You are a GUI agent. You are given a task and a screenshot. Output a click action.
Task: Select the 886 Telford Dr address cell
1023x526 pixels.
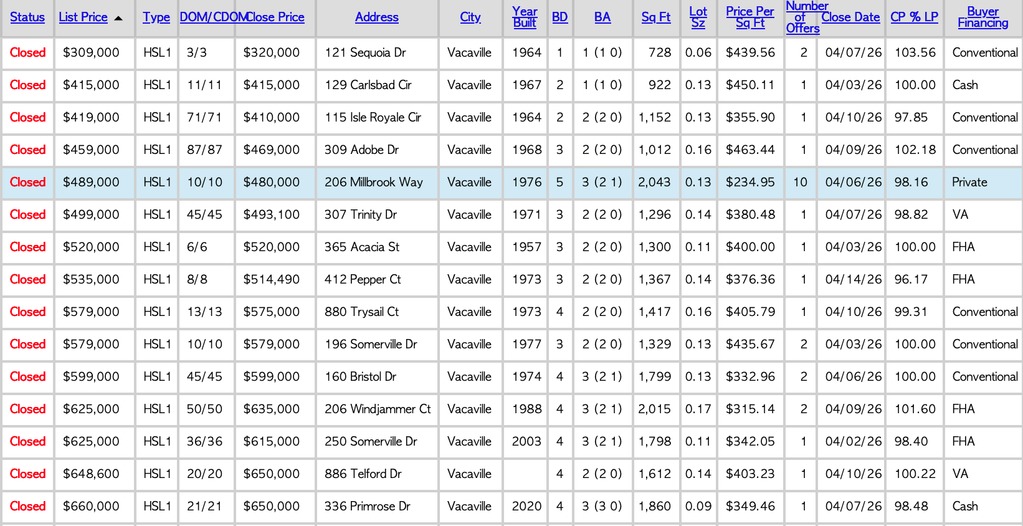[x=363, y=474]
